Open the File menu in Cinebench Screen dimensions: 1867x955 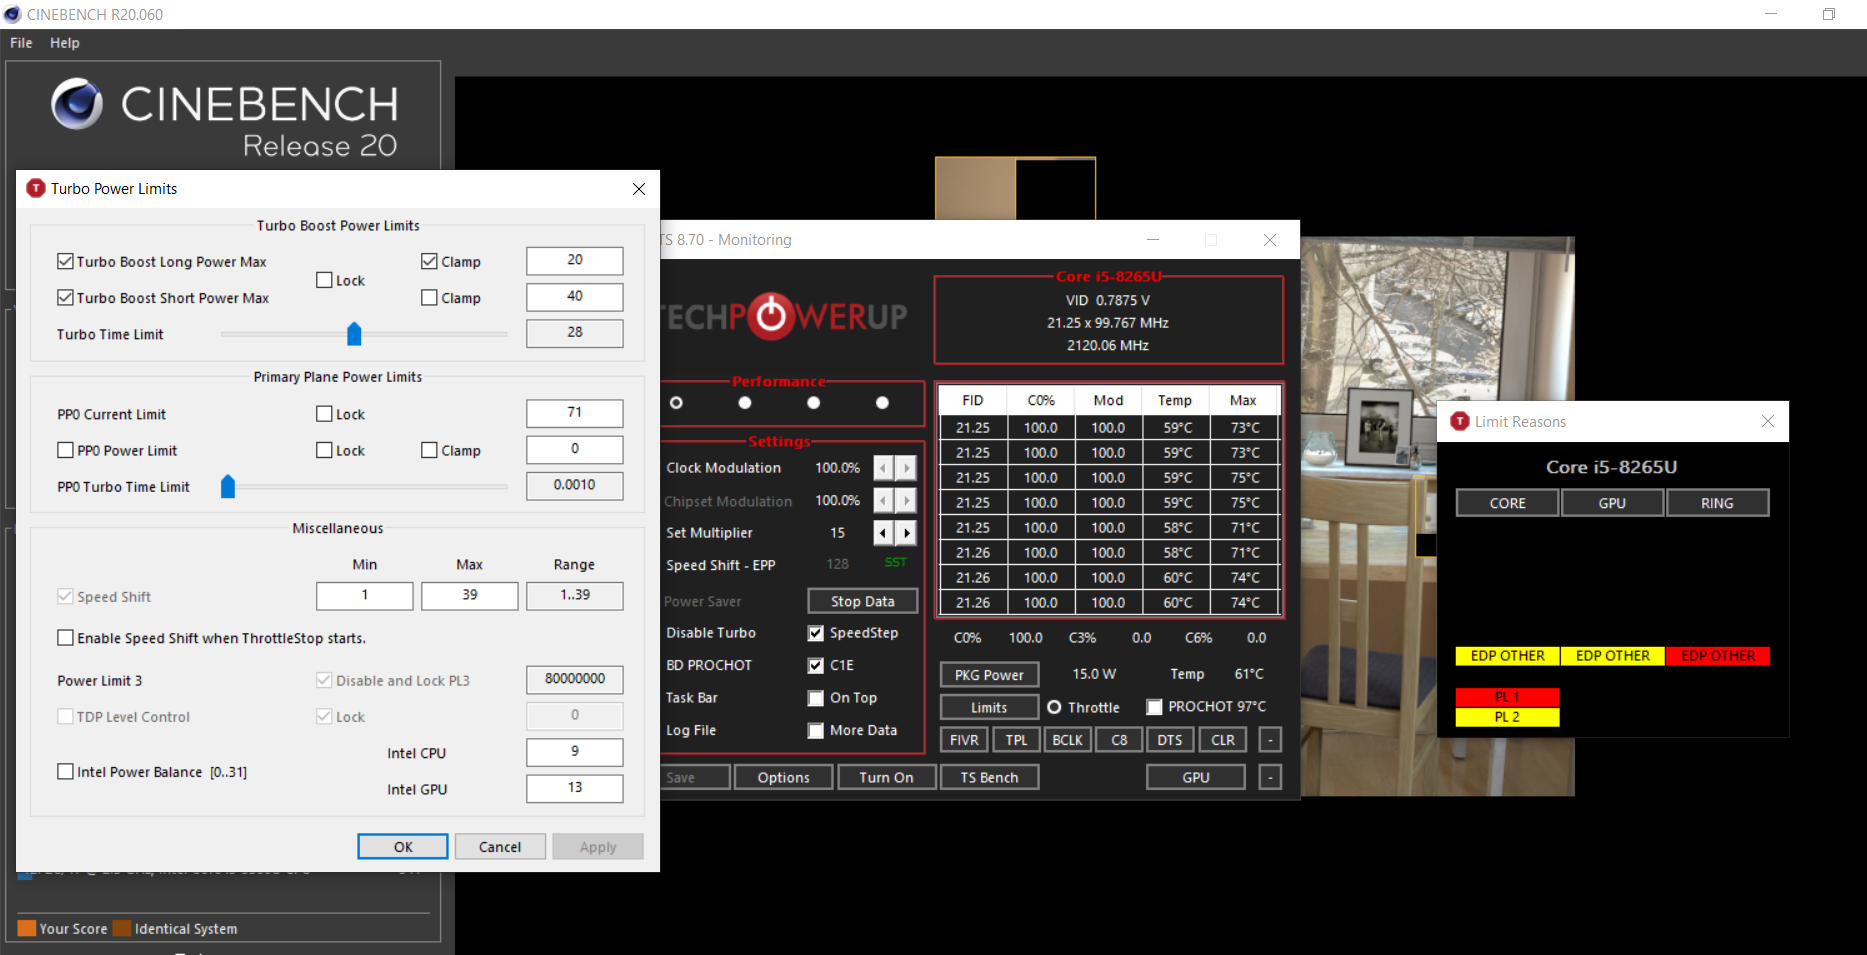tap(21, 43)
